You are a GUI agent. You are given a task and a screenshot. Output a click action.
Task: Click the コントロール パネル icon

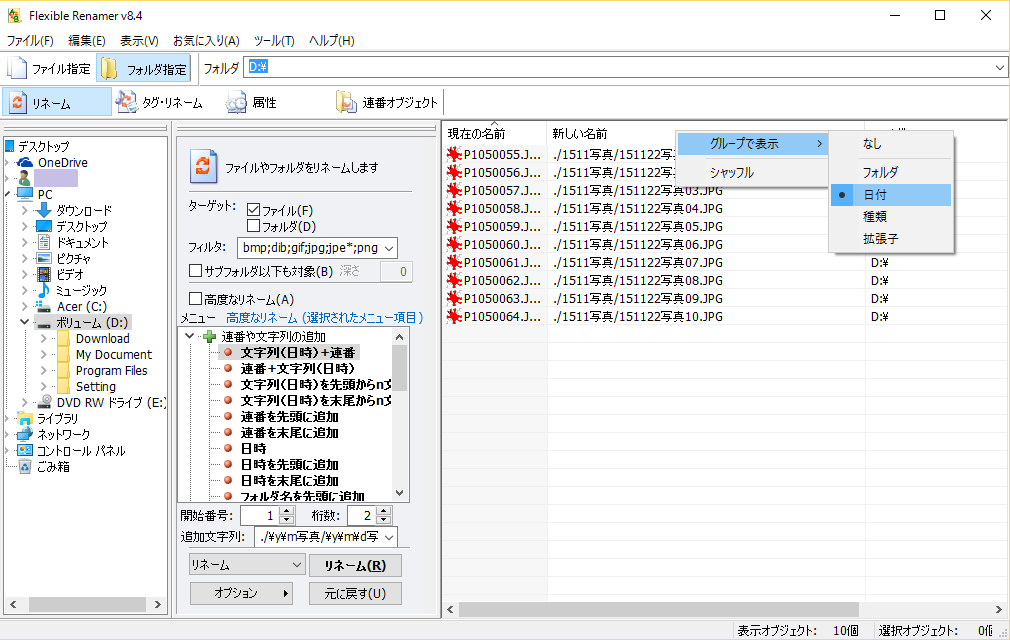(25, 450)
